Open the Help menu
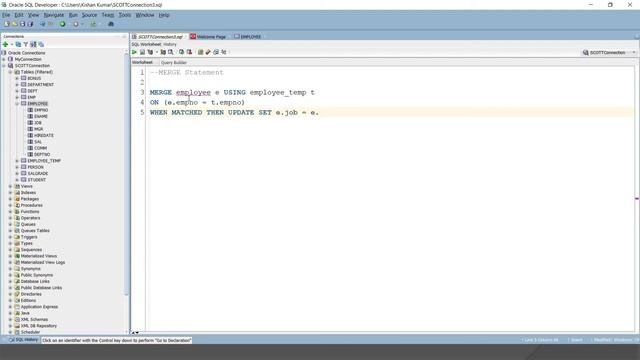 coord(164,15)
